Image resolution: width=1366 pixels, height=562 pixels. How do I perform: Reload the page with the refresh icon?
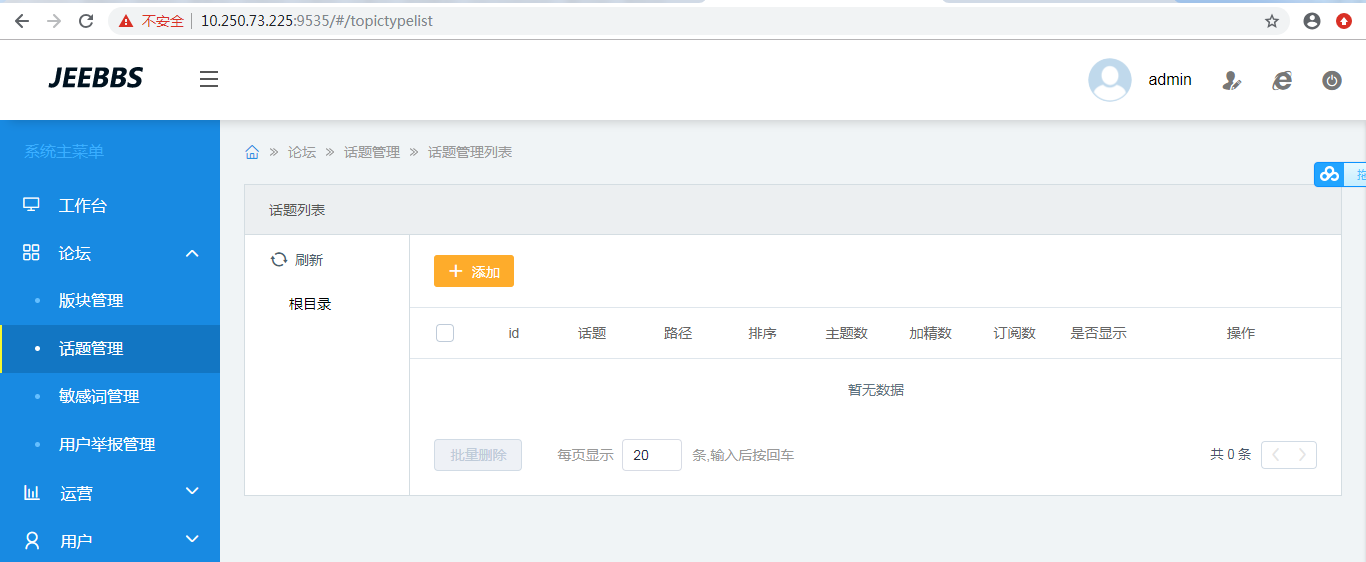point(86,21)
